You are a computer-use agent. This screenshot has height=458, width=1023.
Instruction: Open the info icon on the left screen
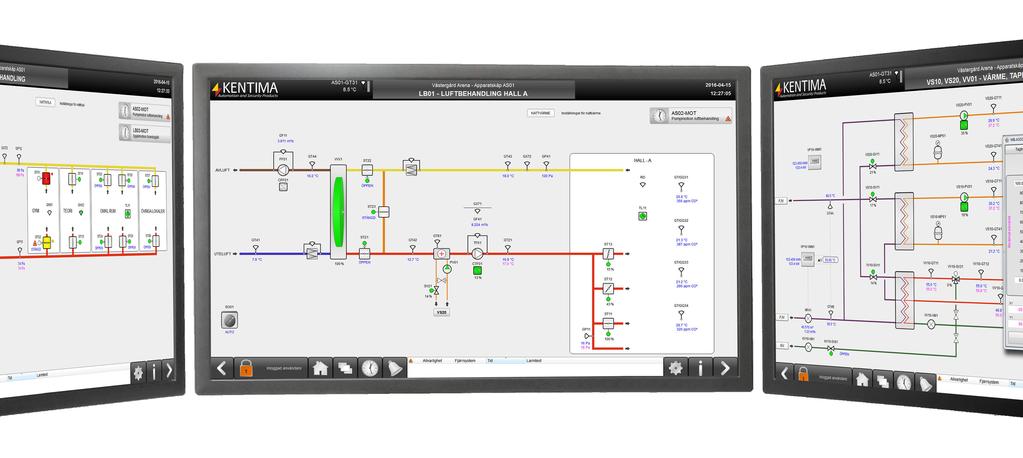154,371
